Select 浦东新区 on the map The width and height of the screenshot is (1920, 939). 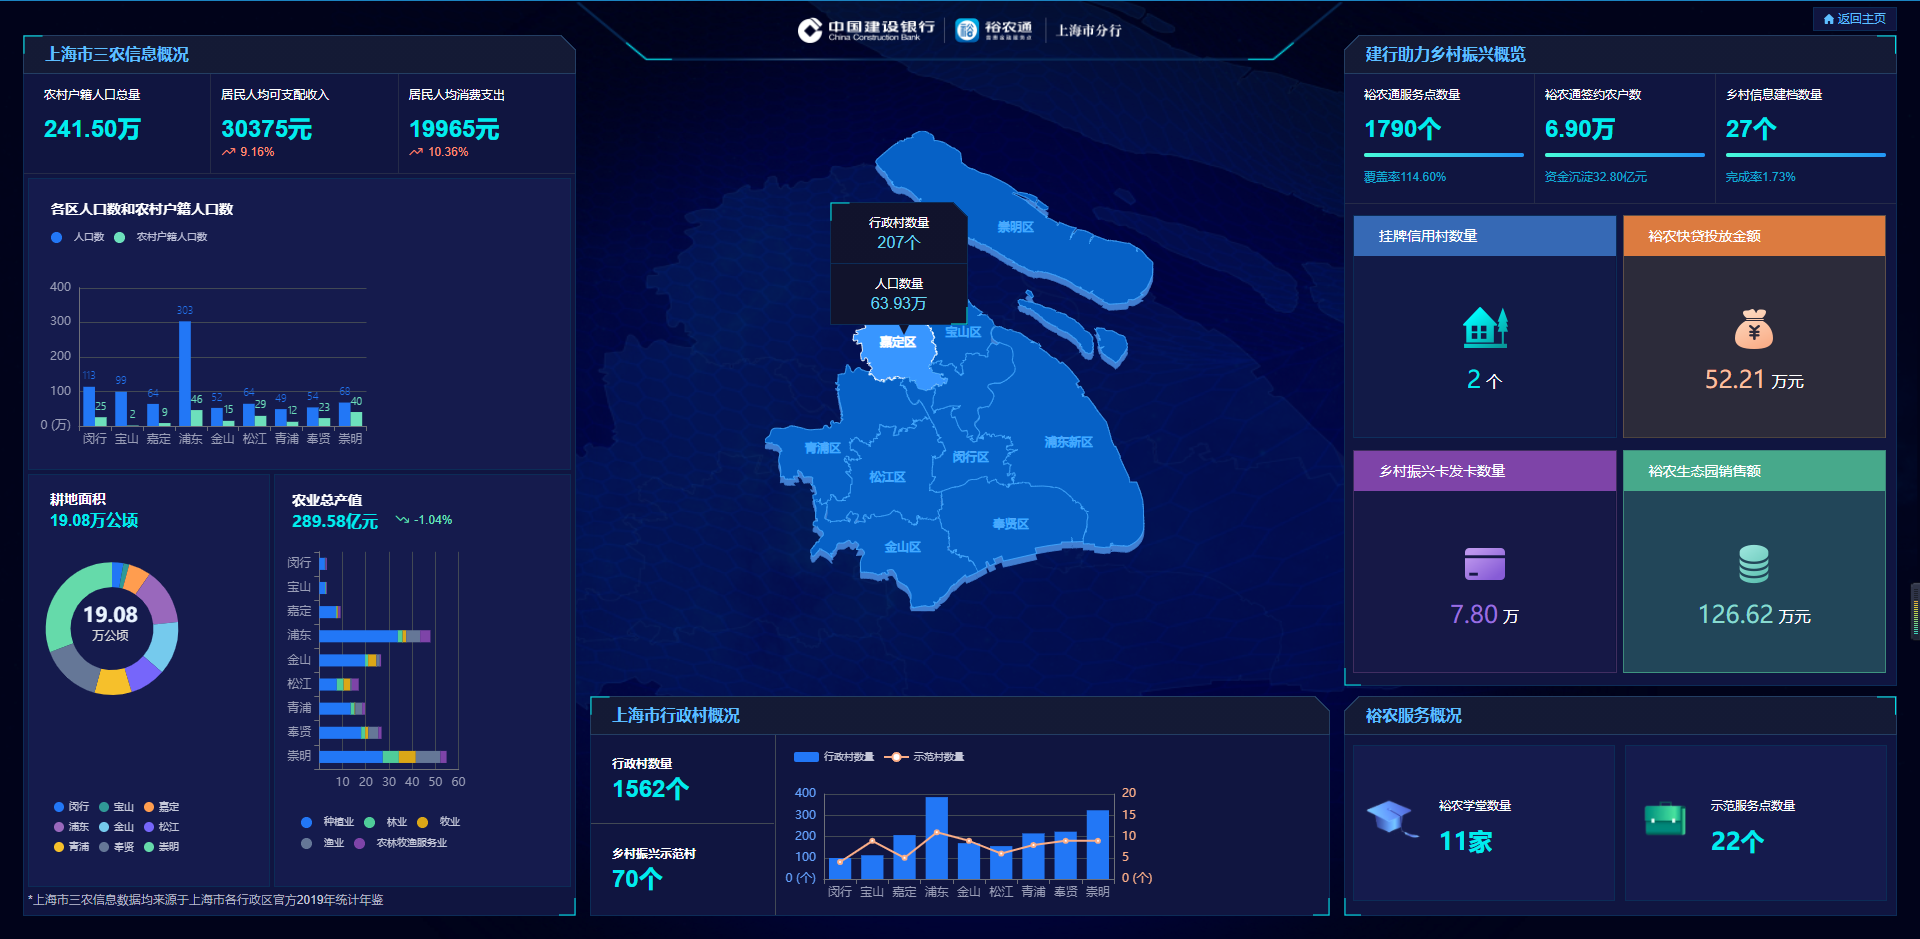1068,442
